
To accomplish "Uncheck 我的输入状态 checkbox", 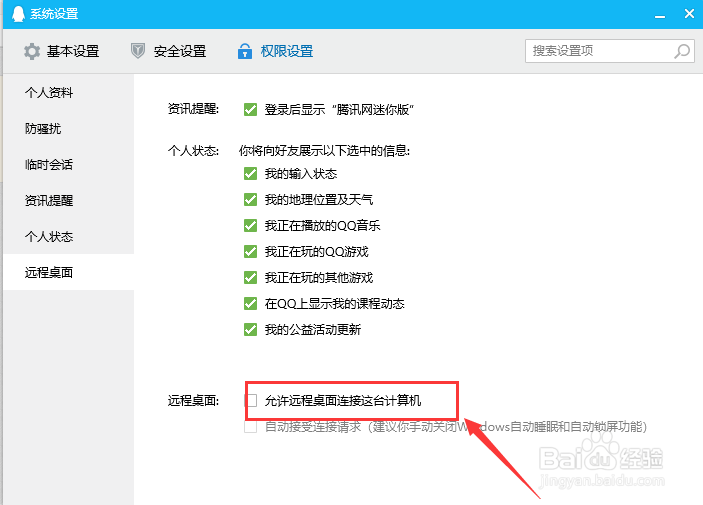I will pyautogui.click(x=250, y=174).
